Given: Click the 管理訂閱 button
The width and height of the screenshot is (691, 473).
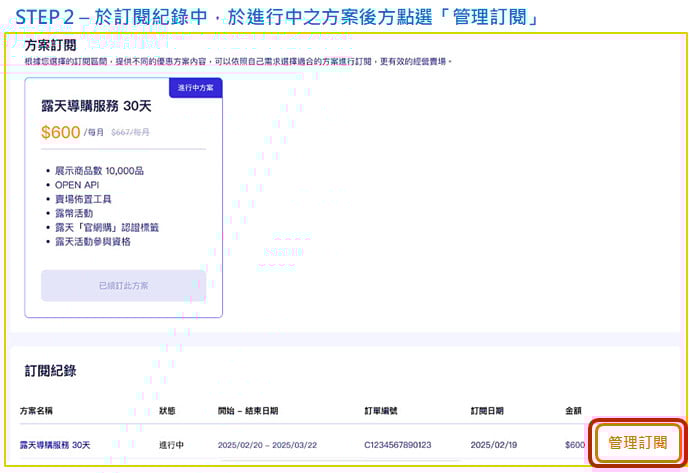Looking at the screenshot, I should click(637, 442).
